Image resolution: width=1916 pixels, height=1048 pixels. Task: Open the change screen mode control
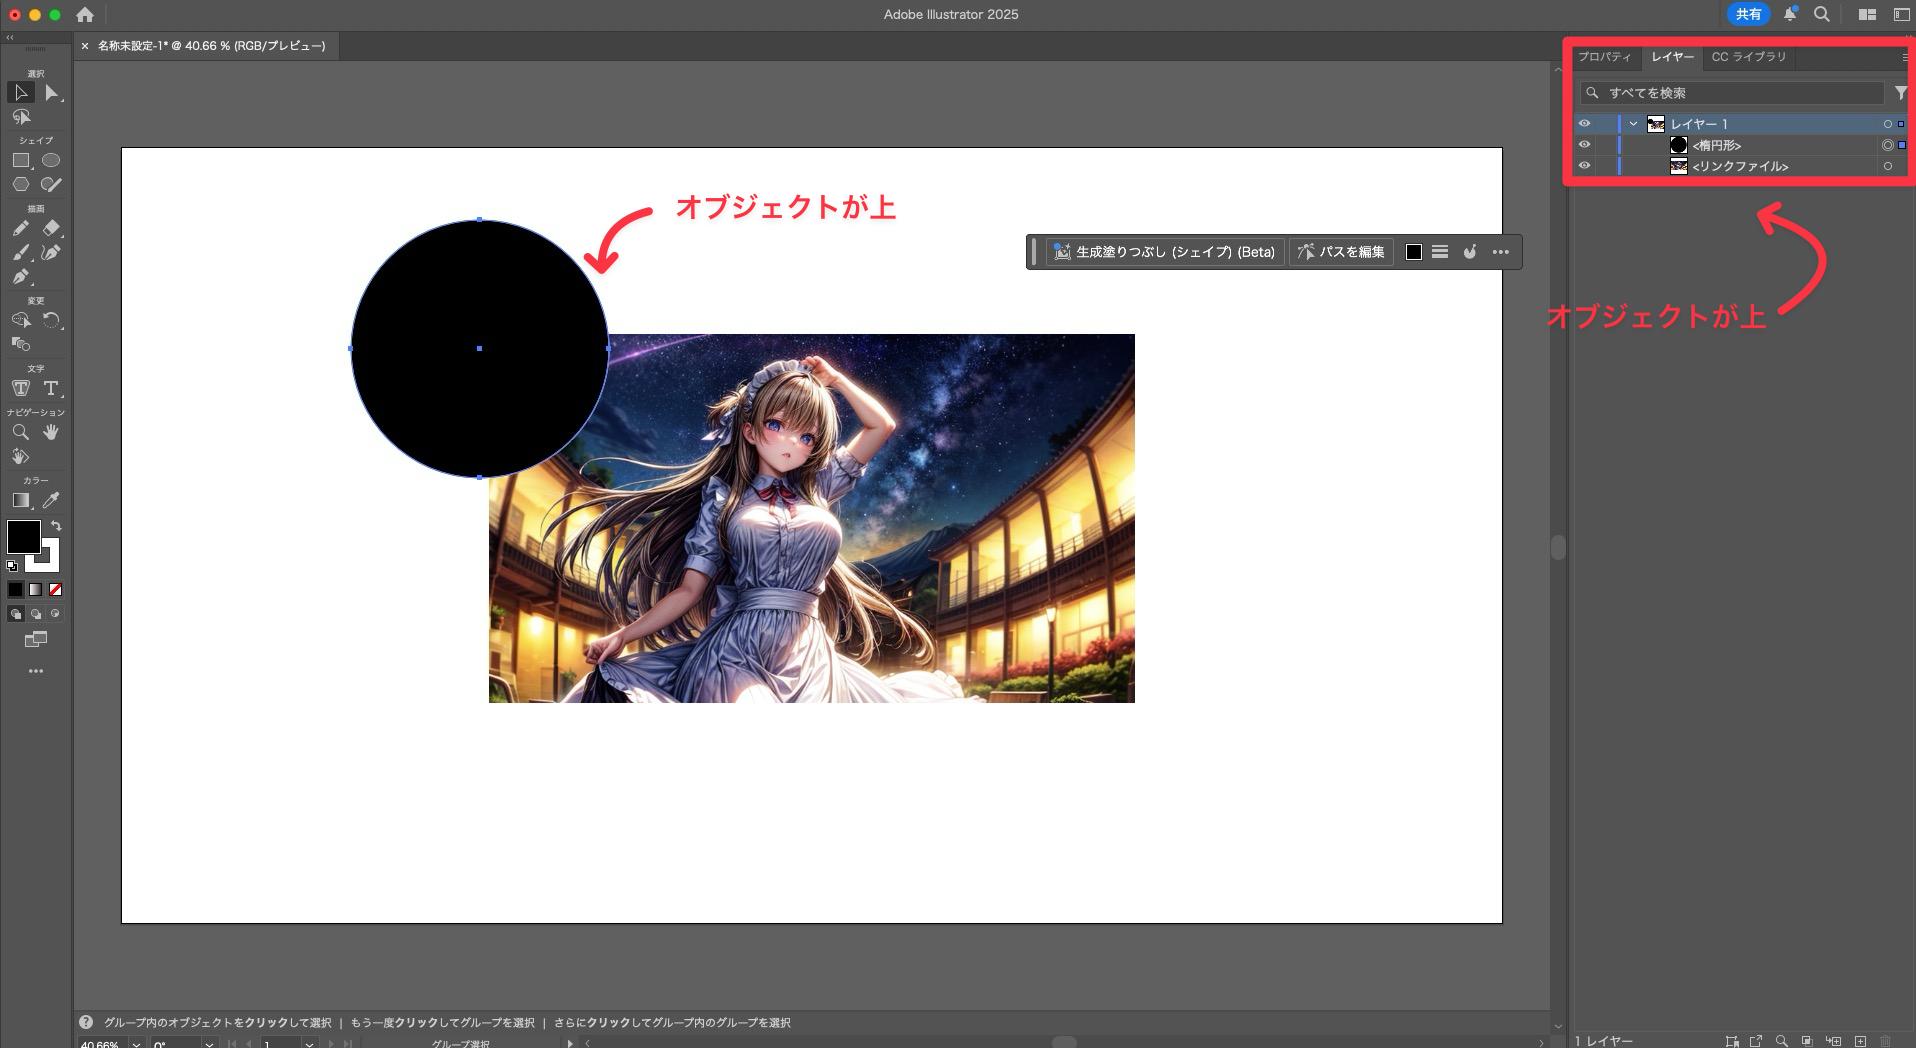36,639
